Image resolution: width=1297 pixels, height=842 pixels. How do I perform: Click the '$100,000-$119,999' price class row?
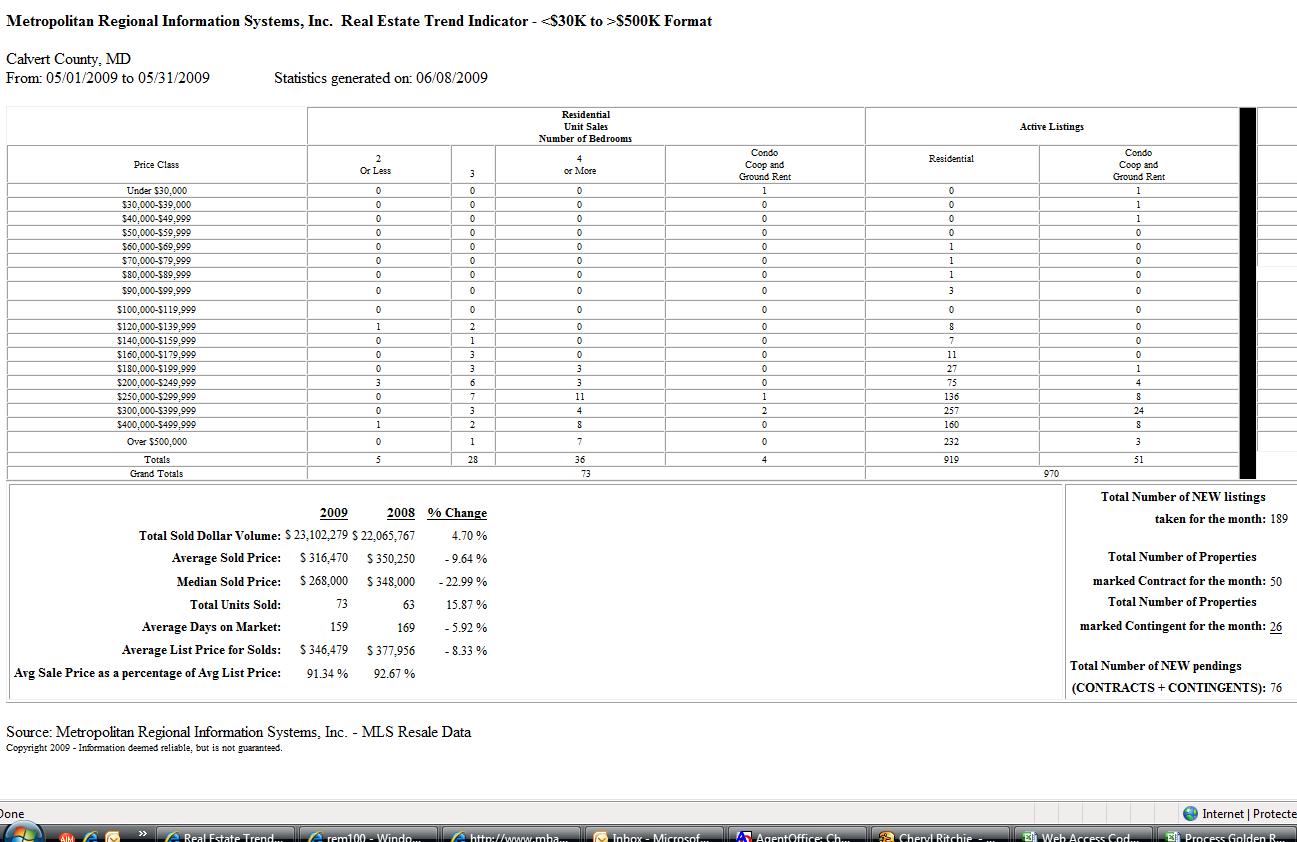pyautogui.click(x=157, y=310)
